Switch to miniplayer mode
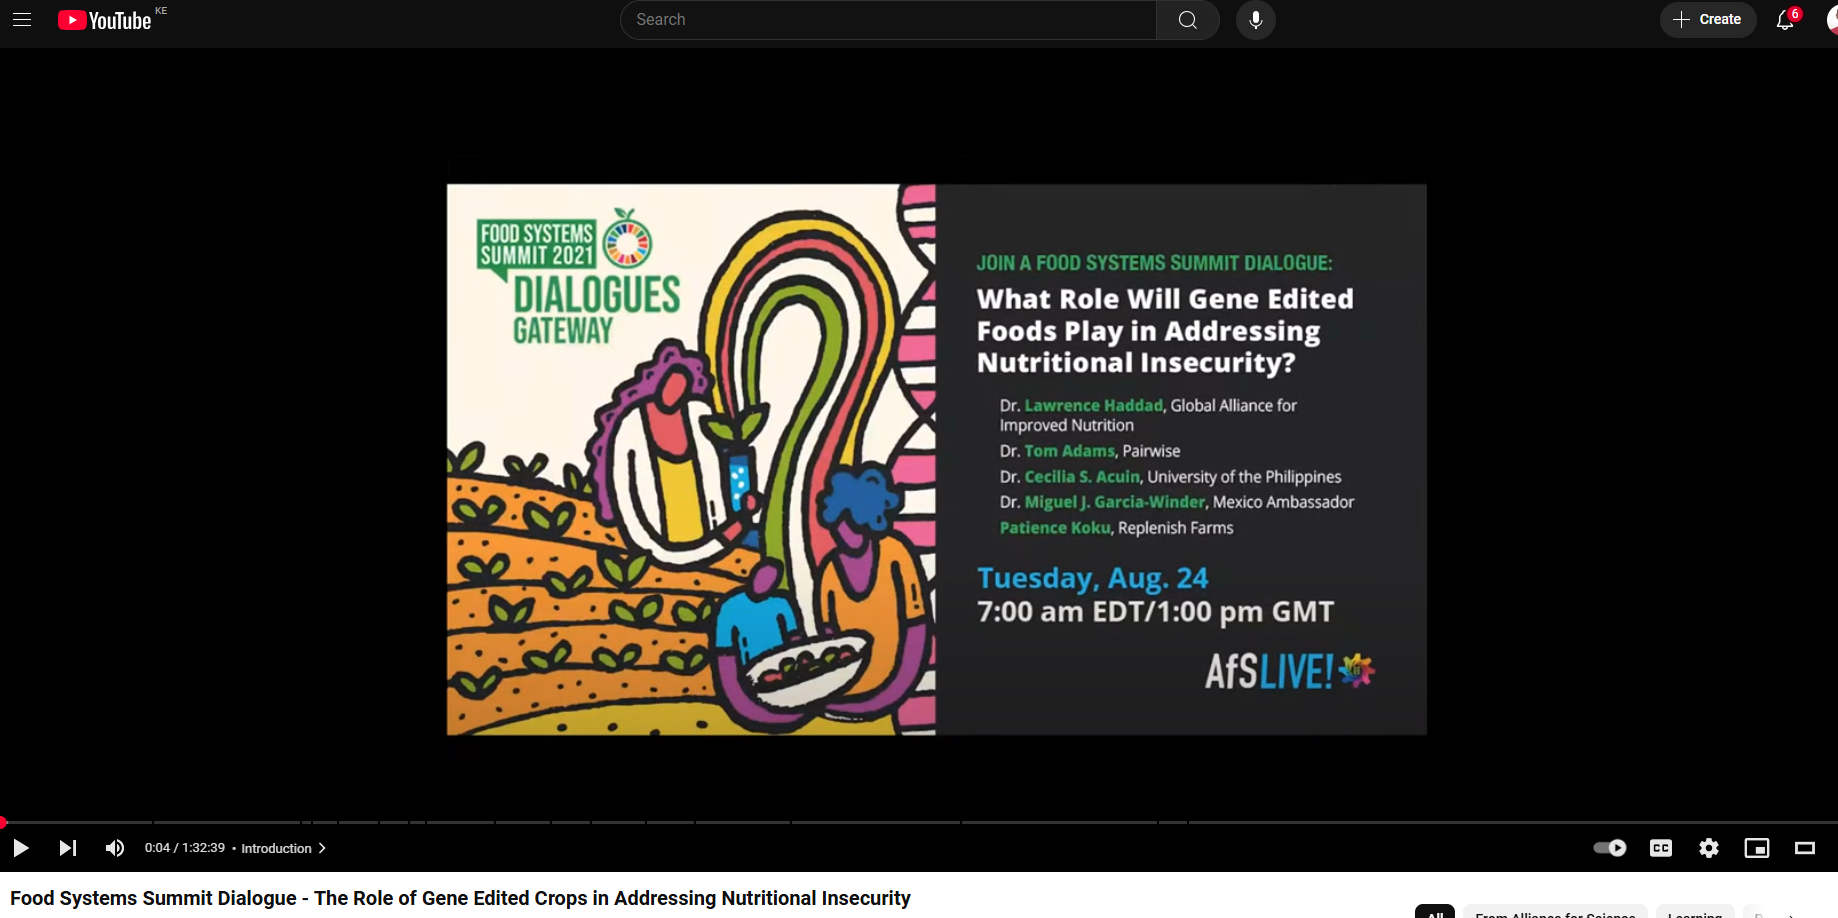The image size is (1838, 918). [x=1757, y=848]
